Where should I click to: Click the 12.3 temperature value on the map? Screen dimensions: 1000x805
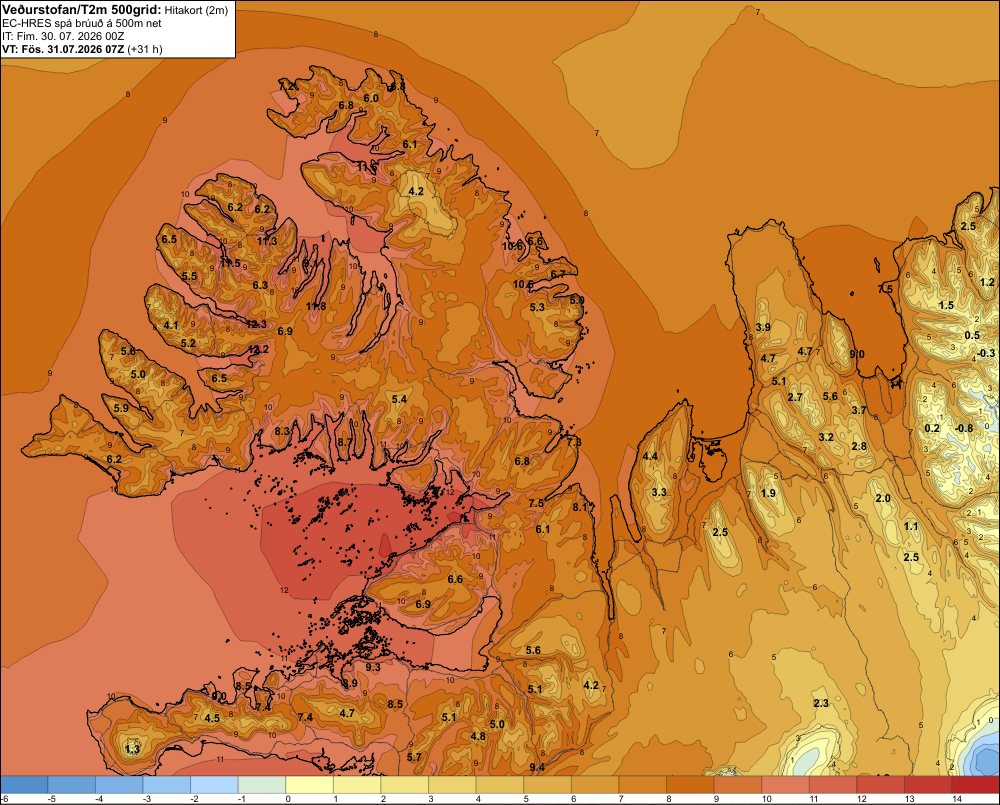pos(256,324)
